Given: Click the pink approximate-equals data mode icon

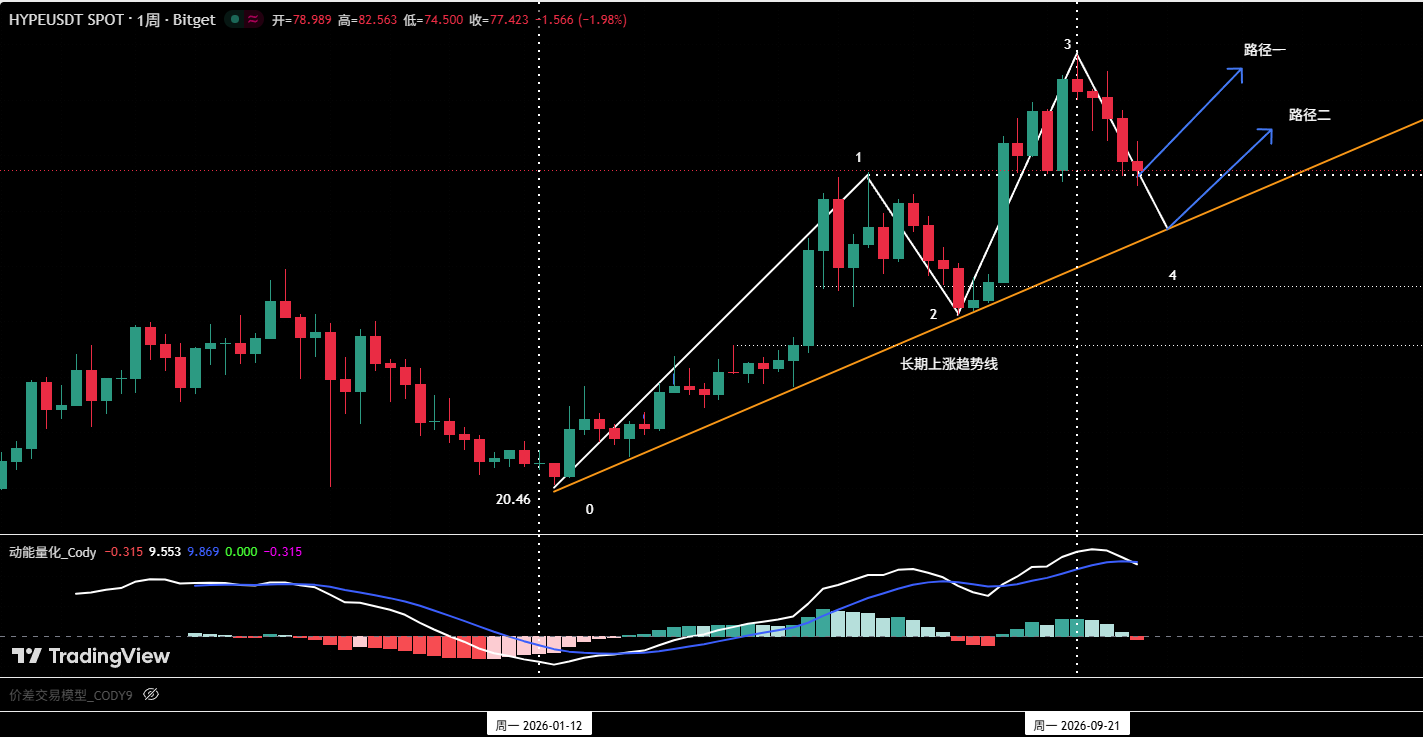Looking at the screenshot, I should coord(254,19).
